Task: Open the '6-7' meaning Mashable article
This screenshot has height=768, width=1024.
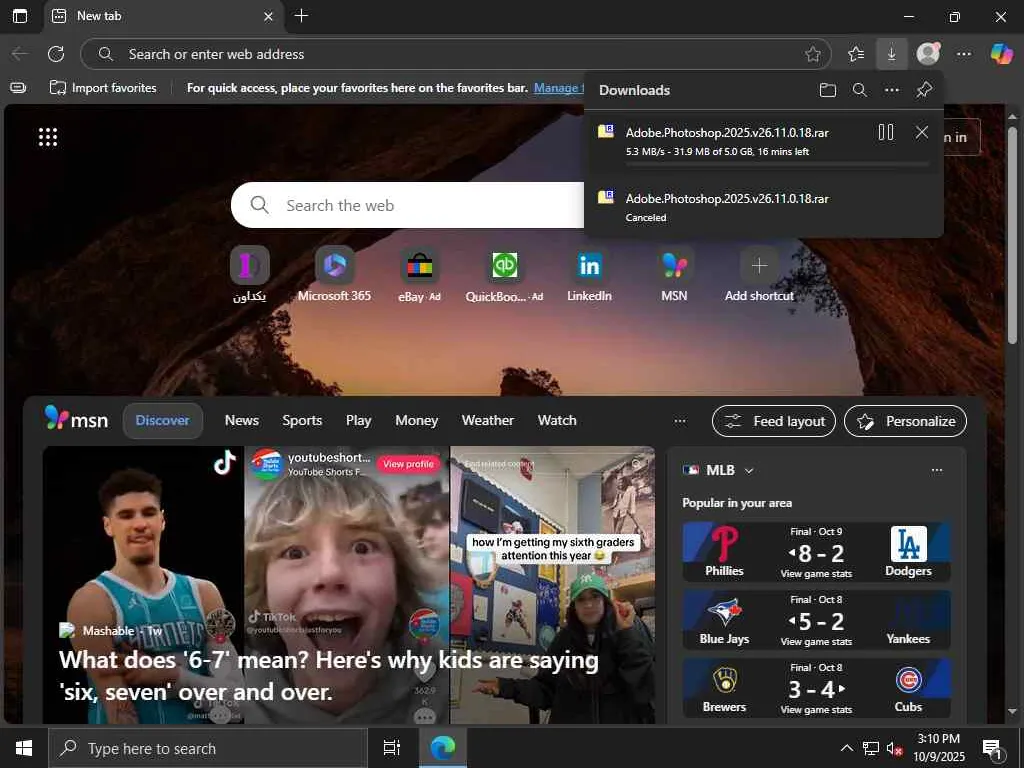Action: (x=328, y=675)
